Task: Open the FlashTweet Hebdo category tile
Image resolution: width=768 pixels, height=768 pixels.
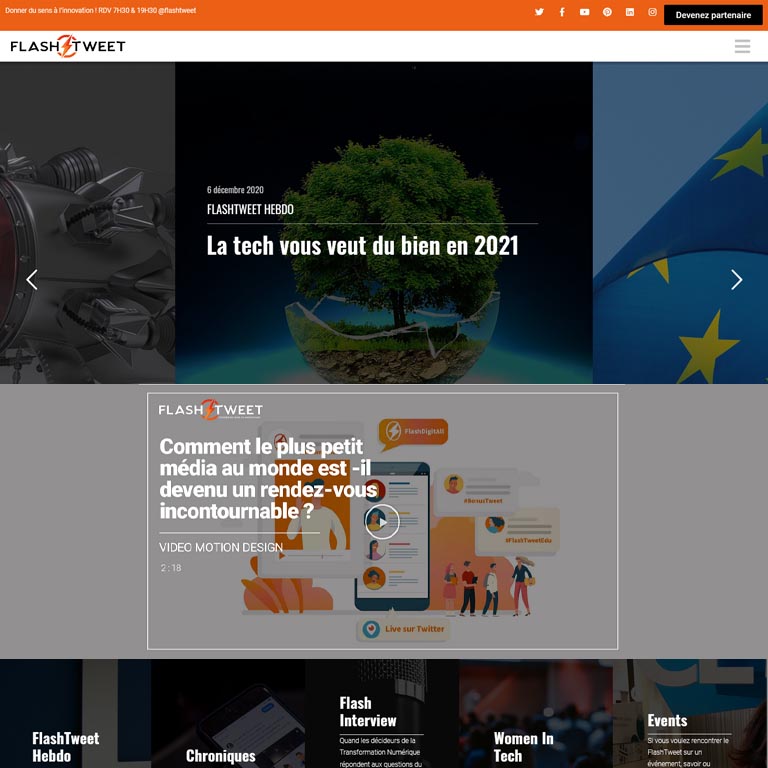Action: pos(75,713)
